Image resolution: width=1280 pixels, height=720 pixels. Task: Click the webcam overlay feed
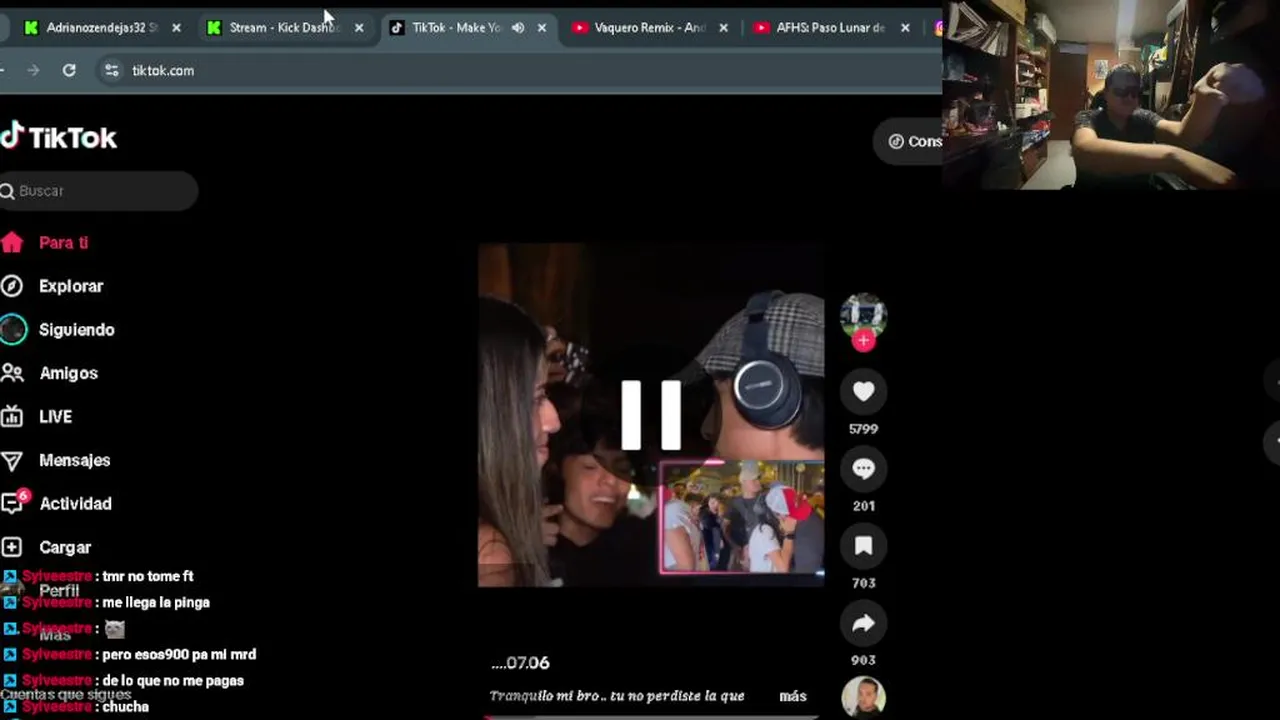[x=1111, y=95]
